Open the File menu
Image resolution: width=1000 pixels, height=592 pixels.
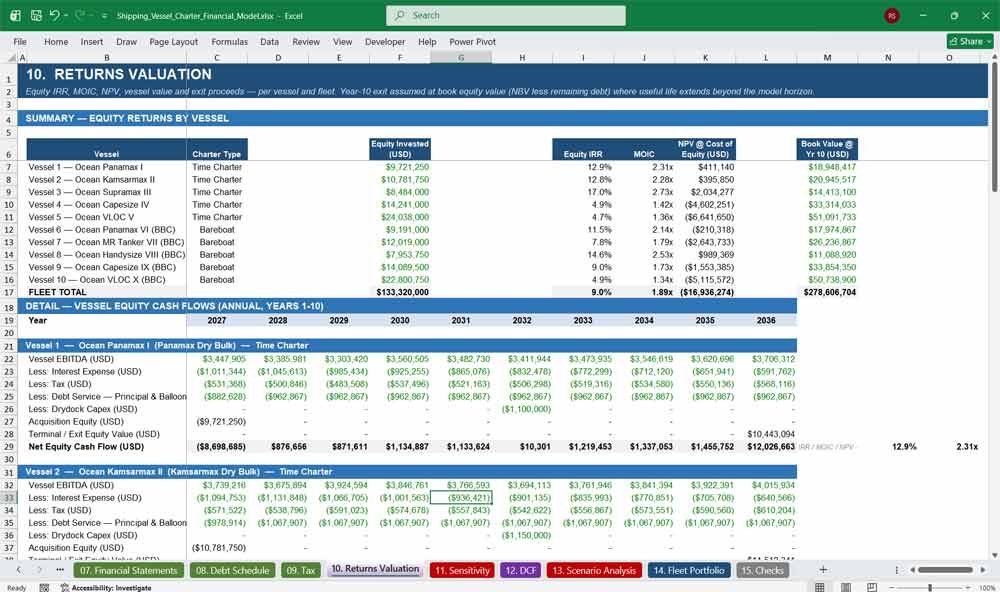pos(20,41)
